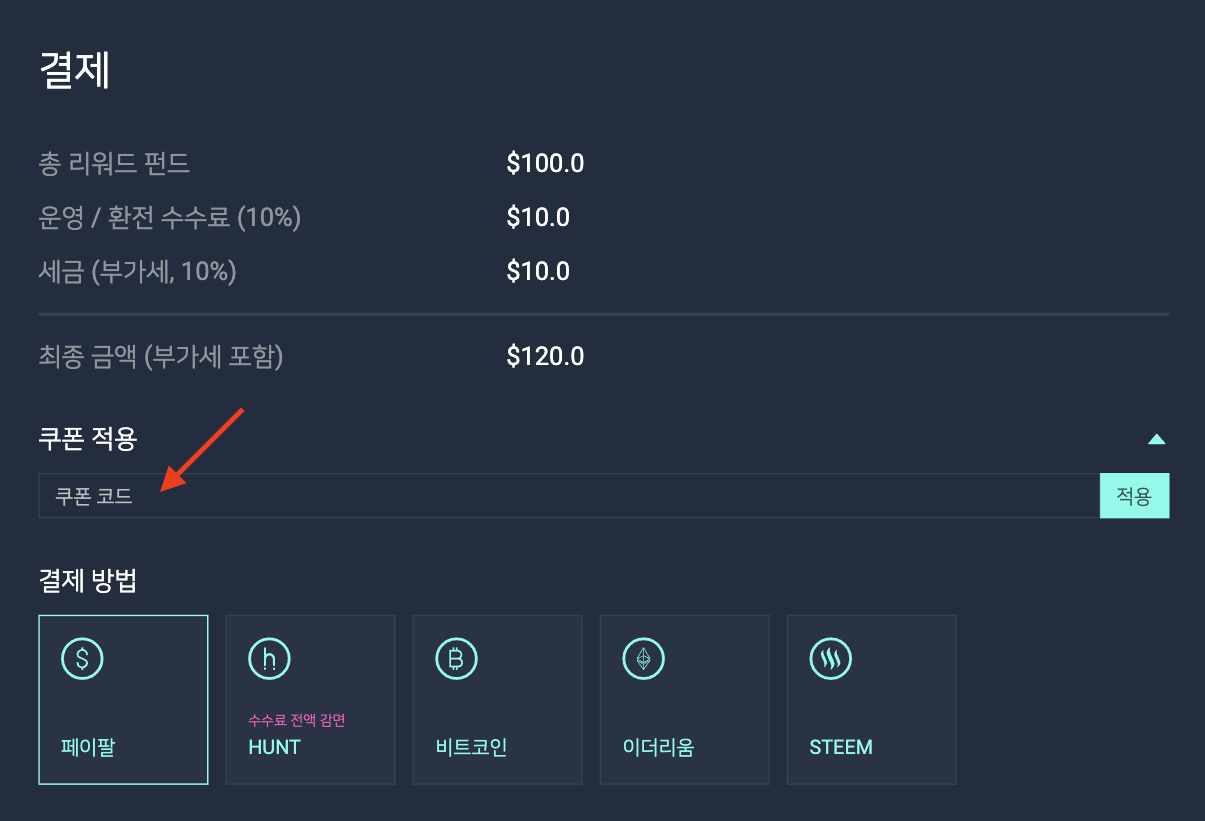The width and height of the screenshot is (1205, 821).
Task: Click the 결제 방법 heading
Action: pyautogui.click(x=88, y=581)
